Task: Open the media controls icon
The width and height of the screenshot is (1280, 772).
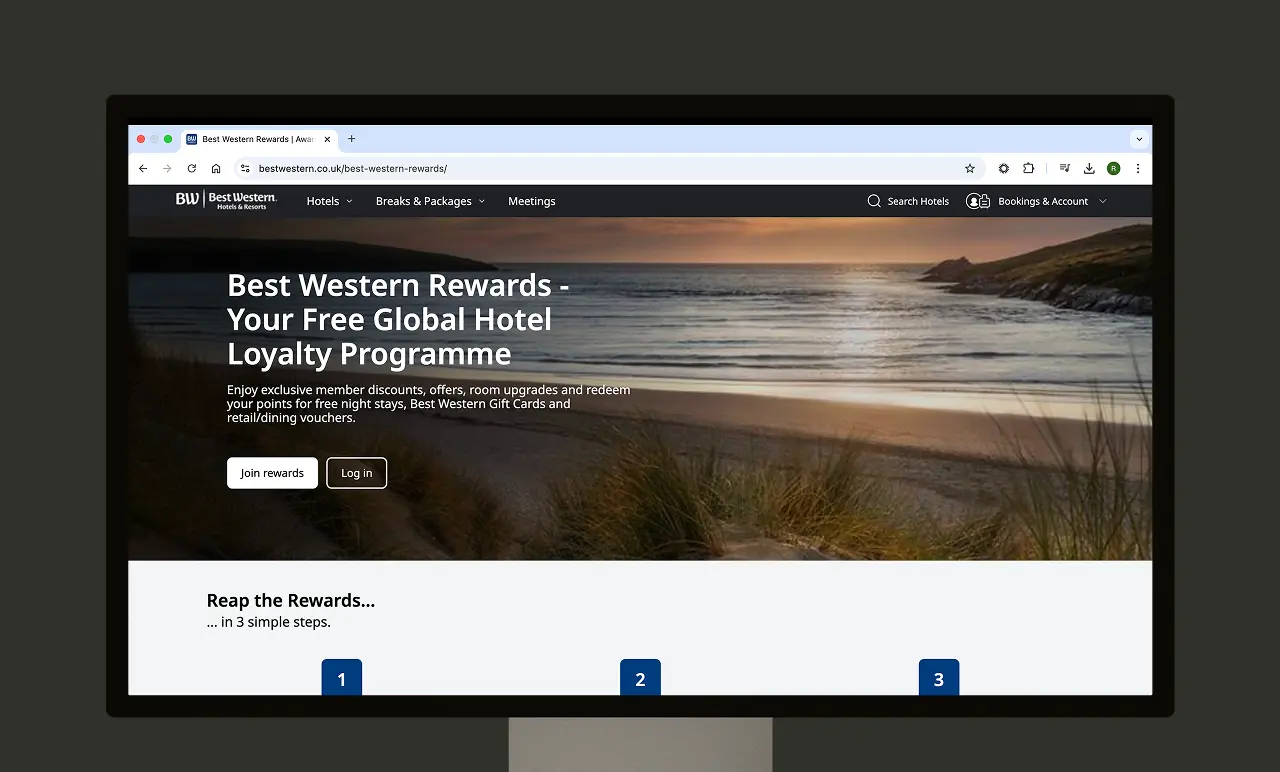Action: point(1065,169)
